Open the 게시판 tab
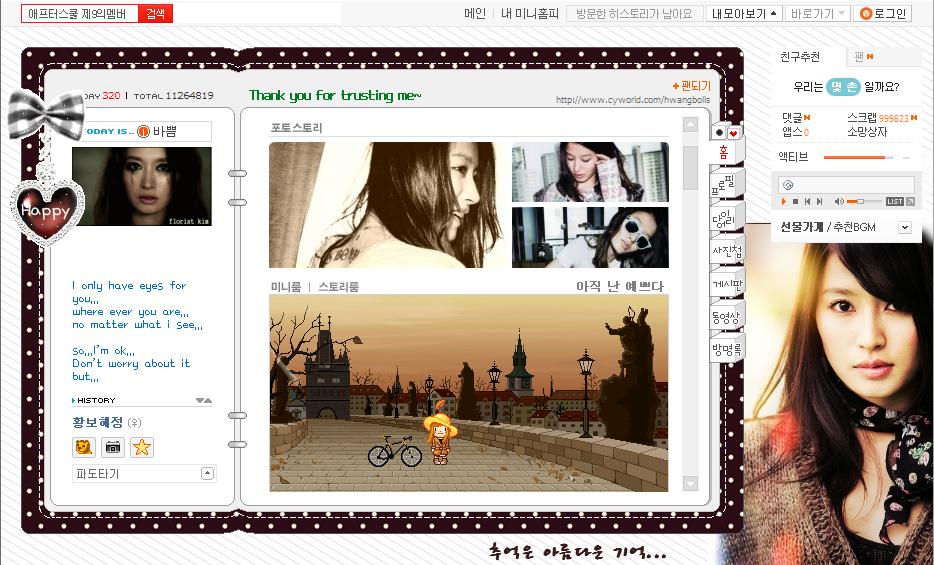 pyautogui.click(x=727, y=284)
